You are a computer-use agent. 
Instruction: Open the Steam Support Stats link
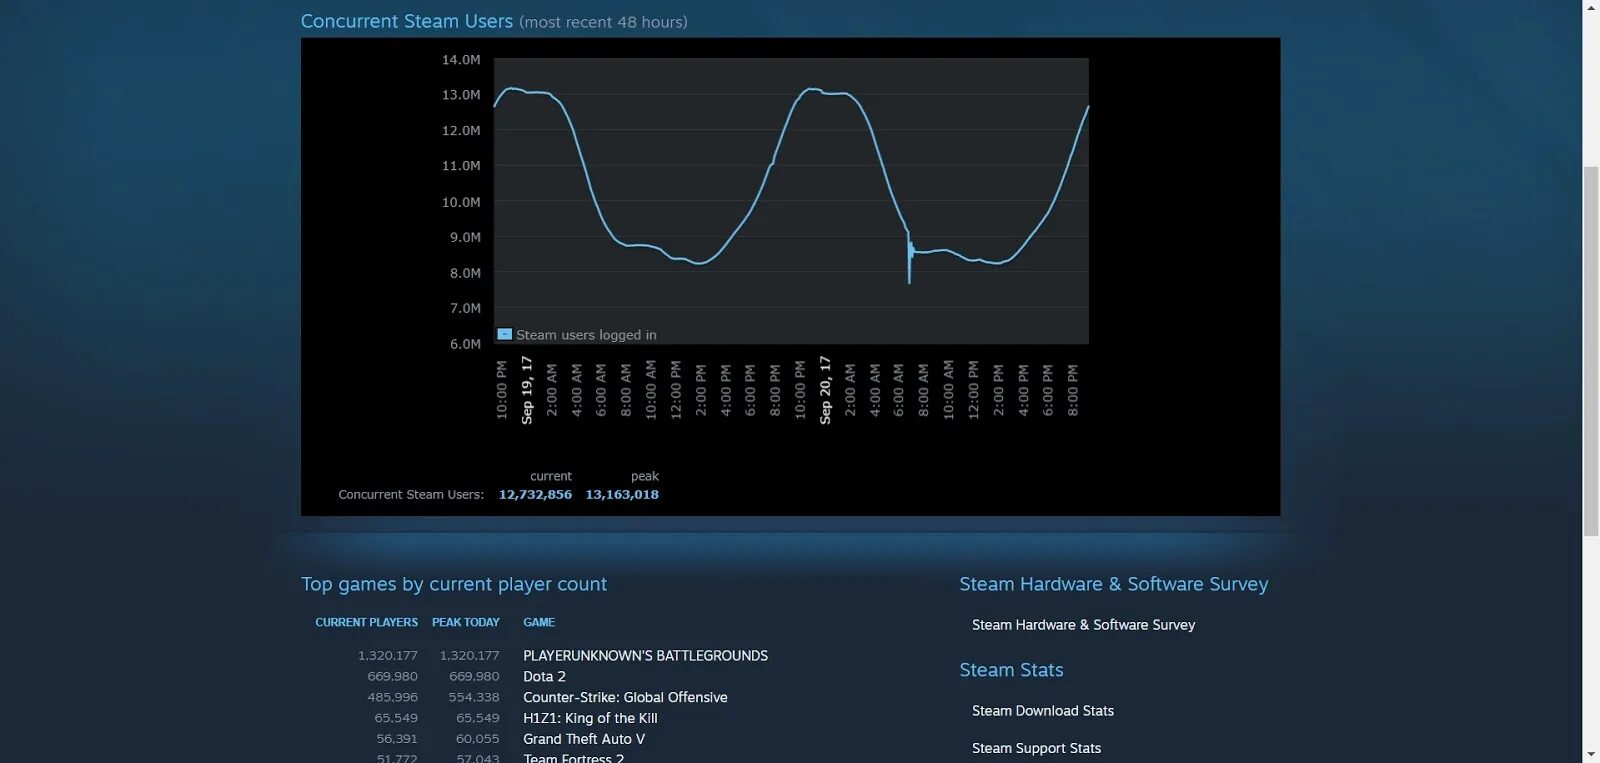1036,748
